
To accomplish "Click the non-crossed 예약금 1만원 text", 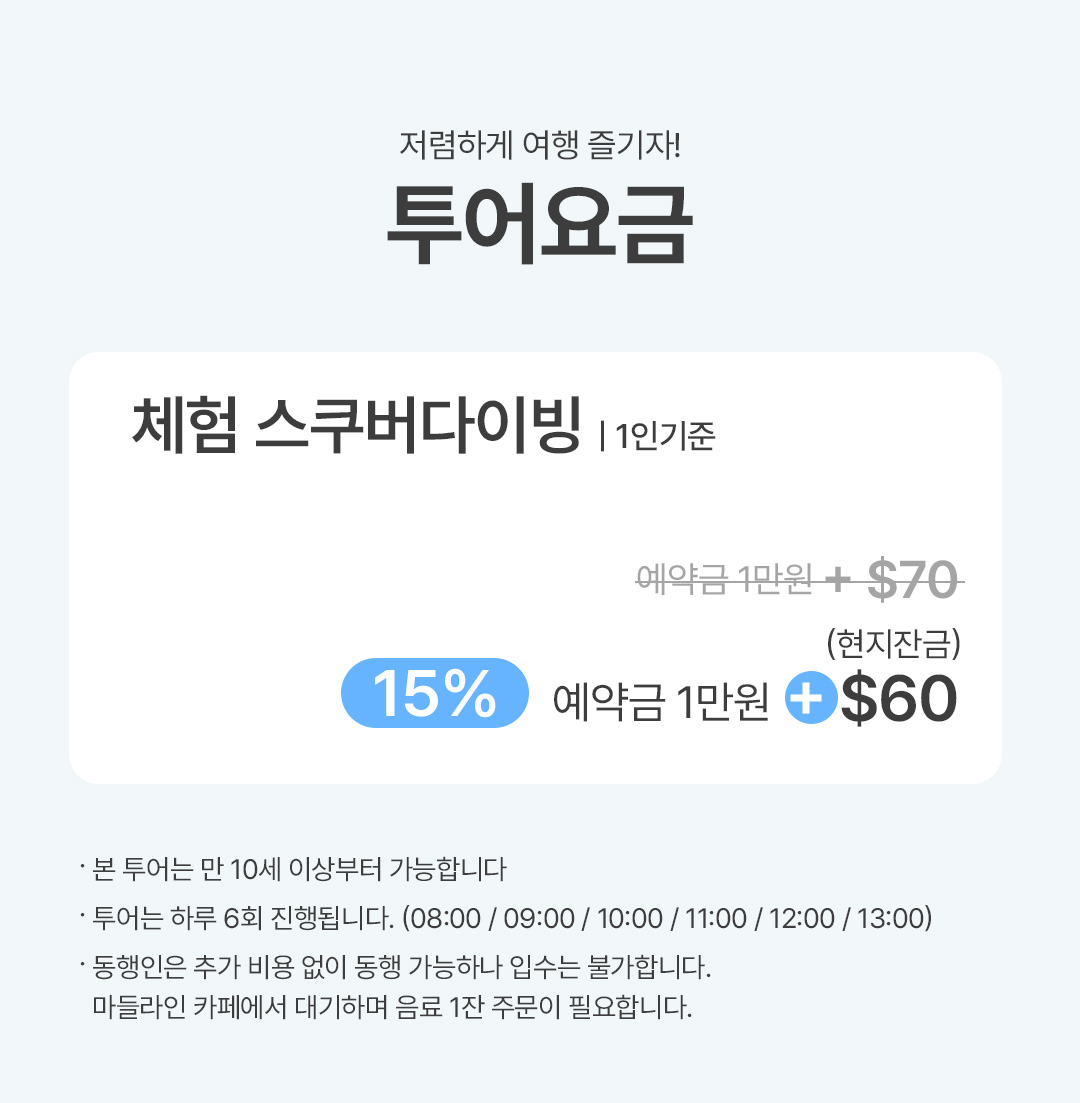I will pyautogui.click(x=661, y=703).
